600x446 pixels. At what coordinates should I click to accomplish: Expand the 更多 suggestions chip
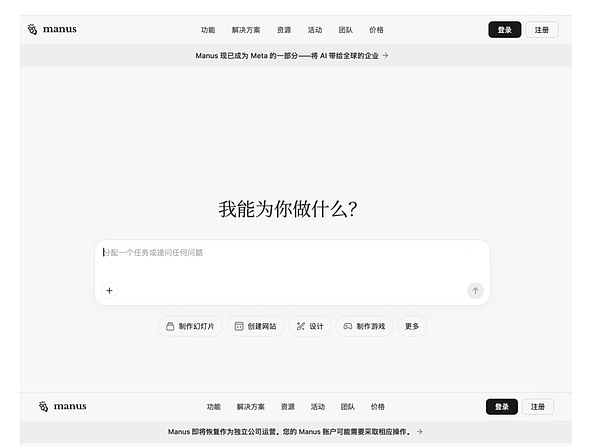pyautogui.click(x=412, y=326)
